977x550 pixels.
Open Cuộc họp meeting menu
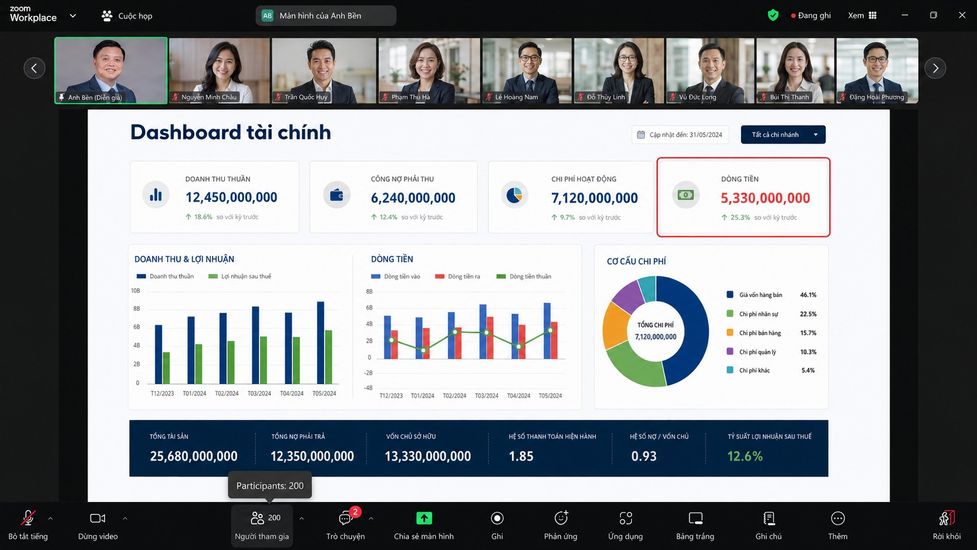click(x=127, y=16)
